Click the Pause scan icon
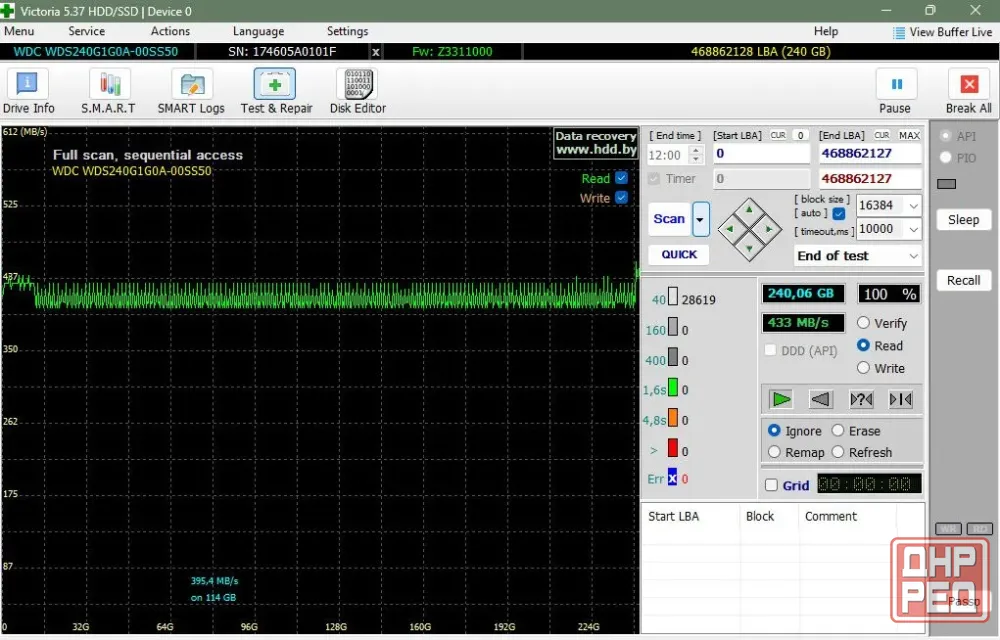The image size is (1000, 640). (896, 84)
